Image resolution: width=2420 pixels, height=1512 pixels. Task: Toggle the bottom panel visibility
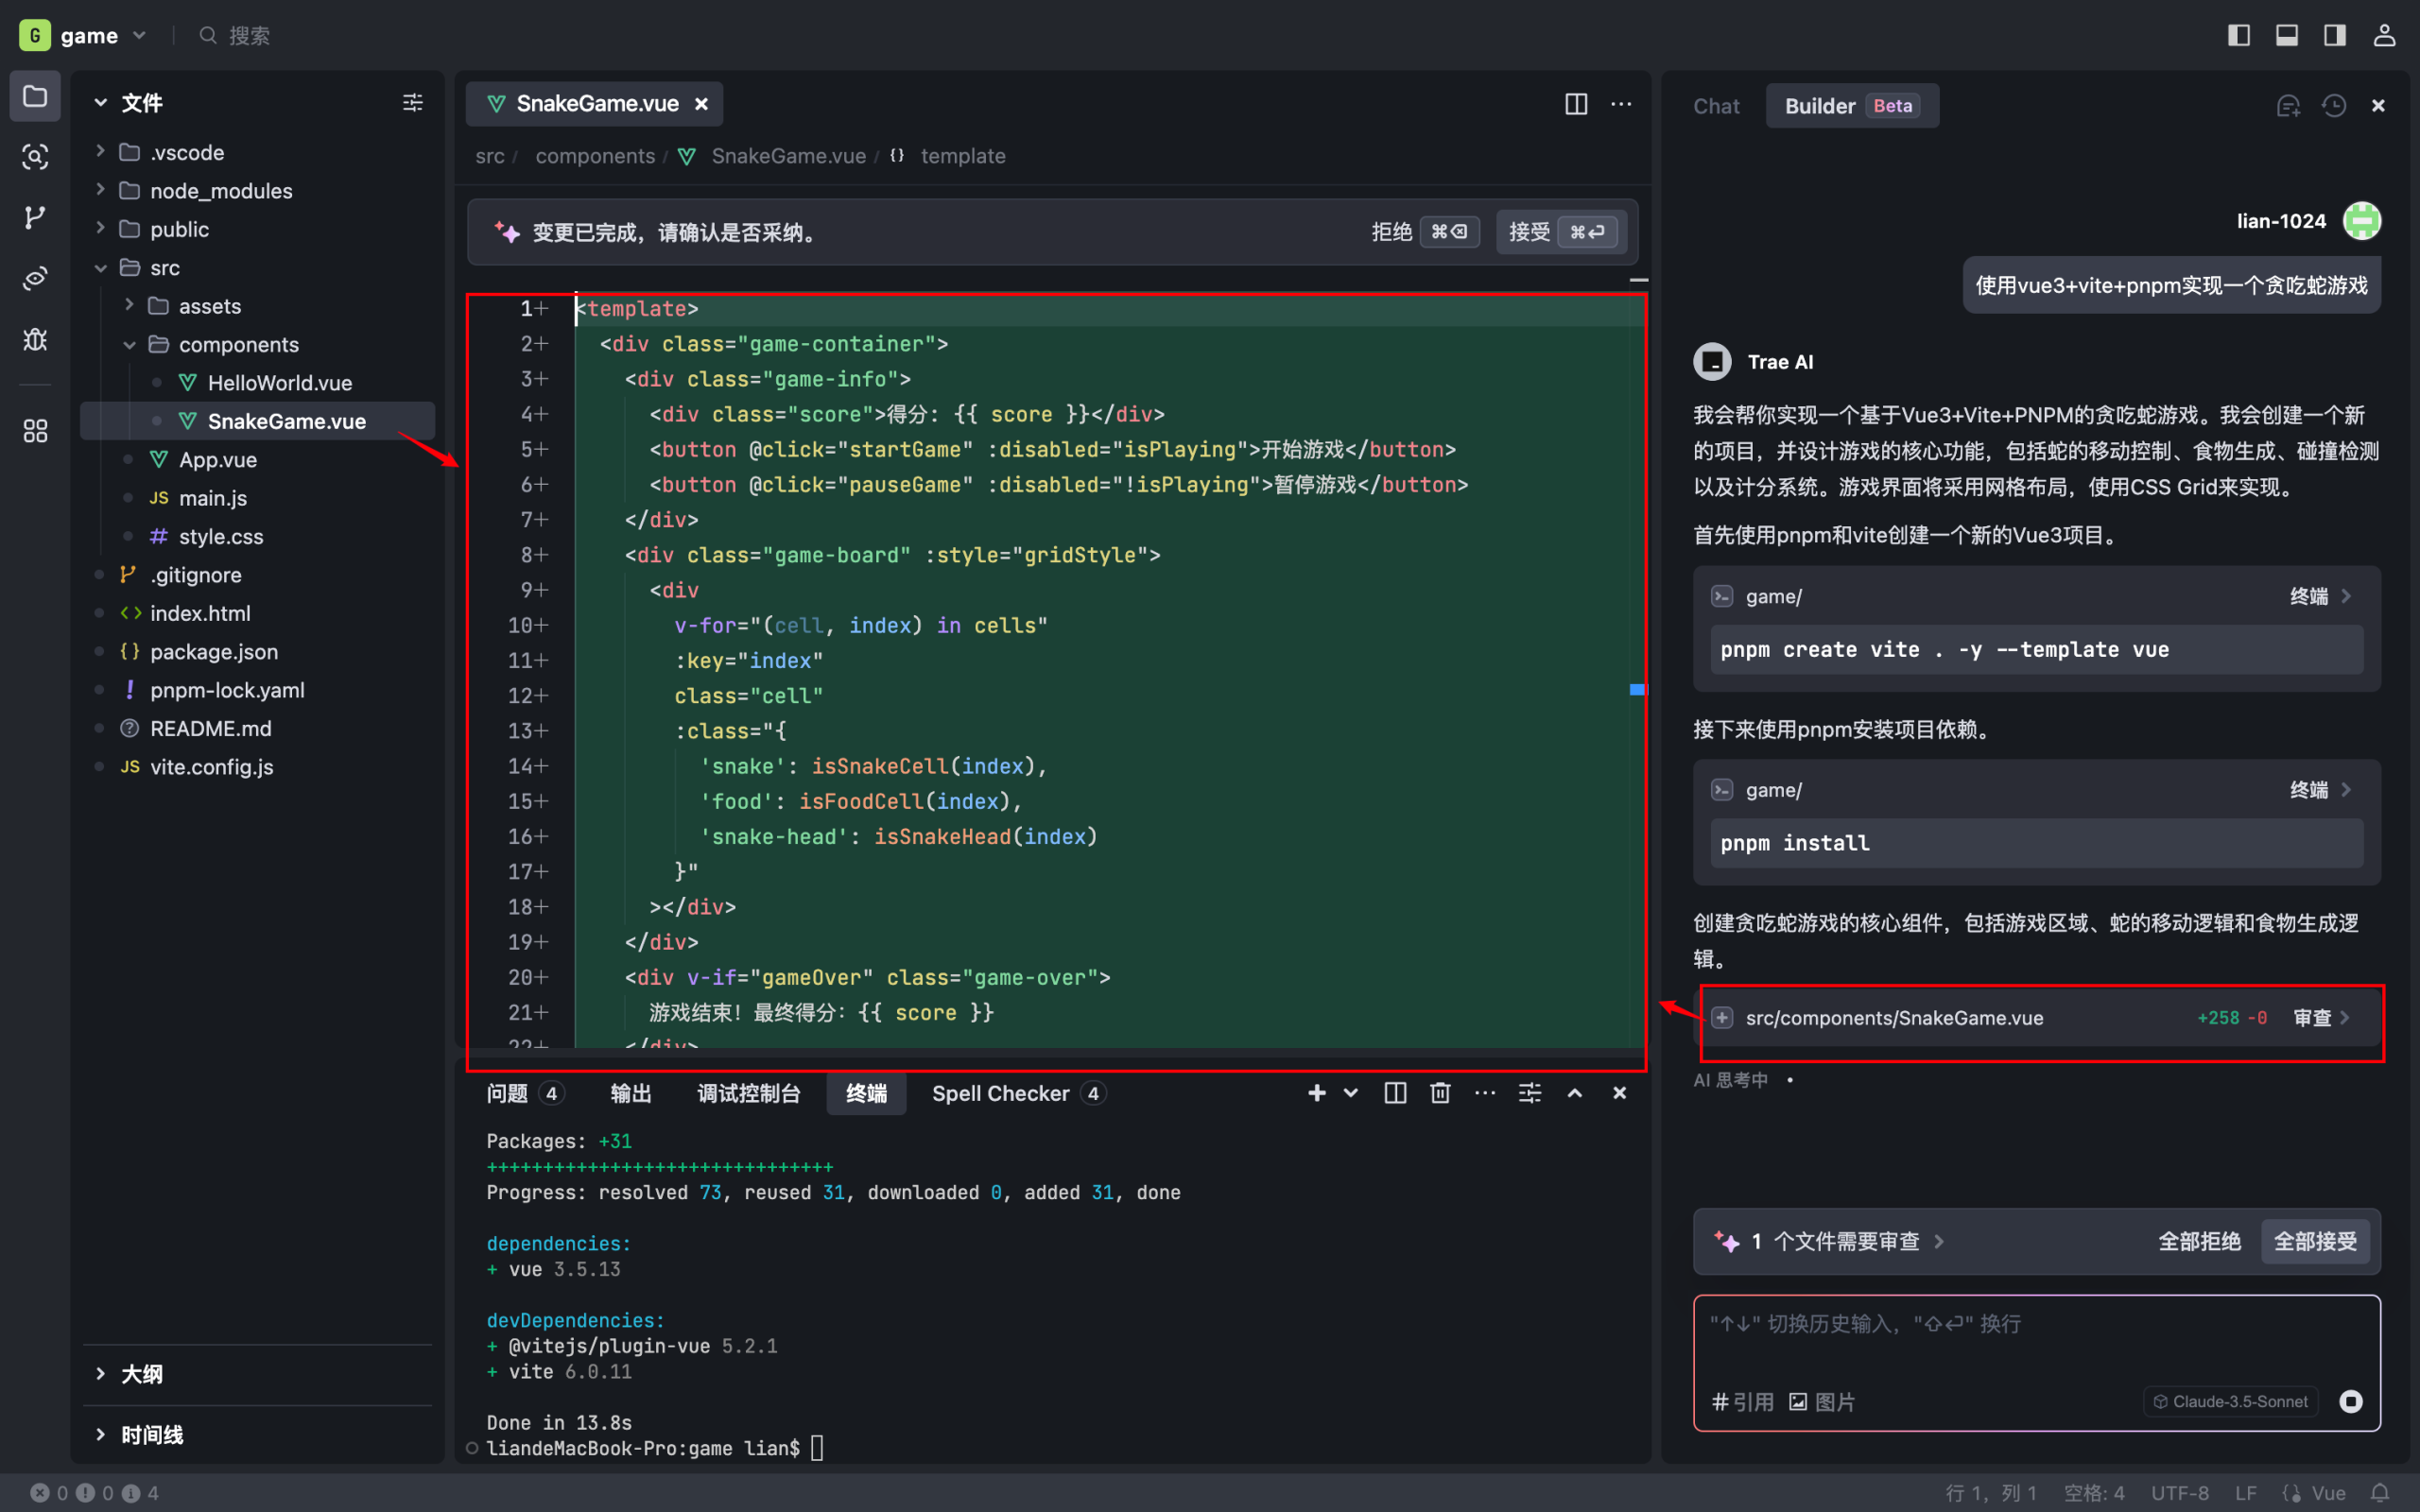(2286, 35)
